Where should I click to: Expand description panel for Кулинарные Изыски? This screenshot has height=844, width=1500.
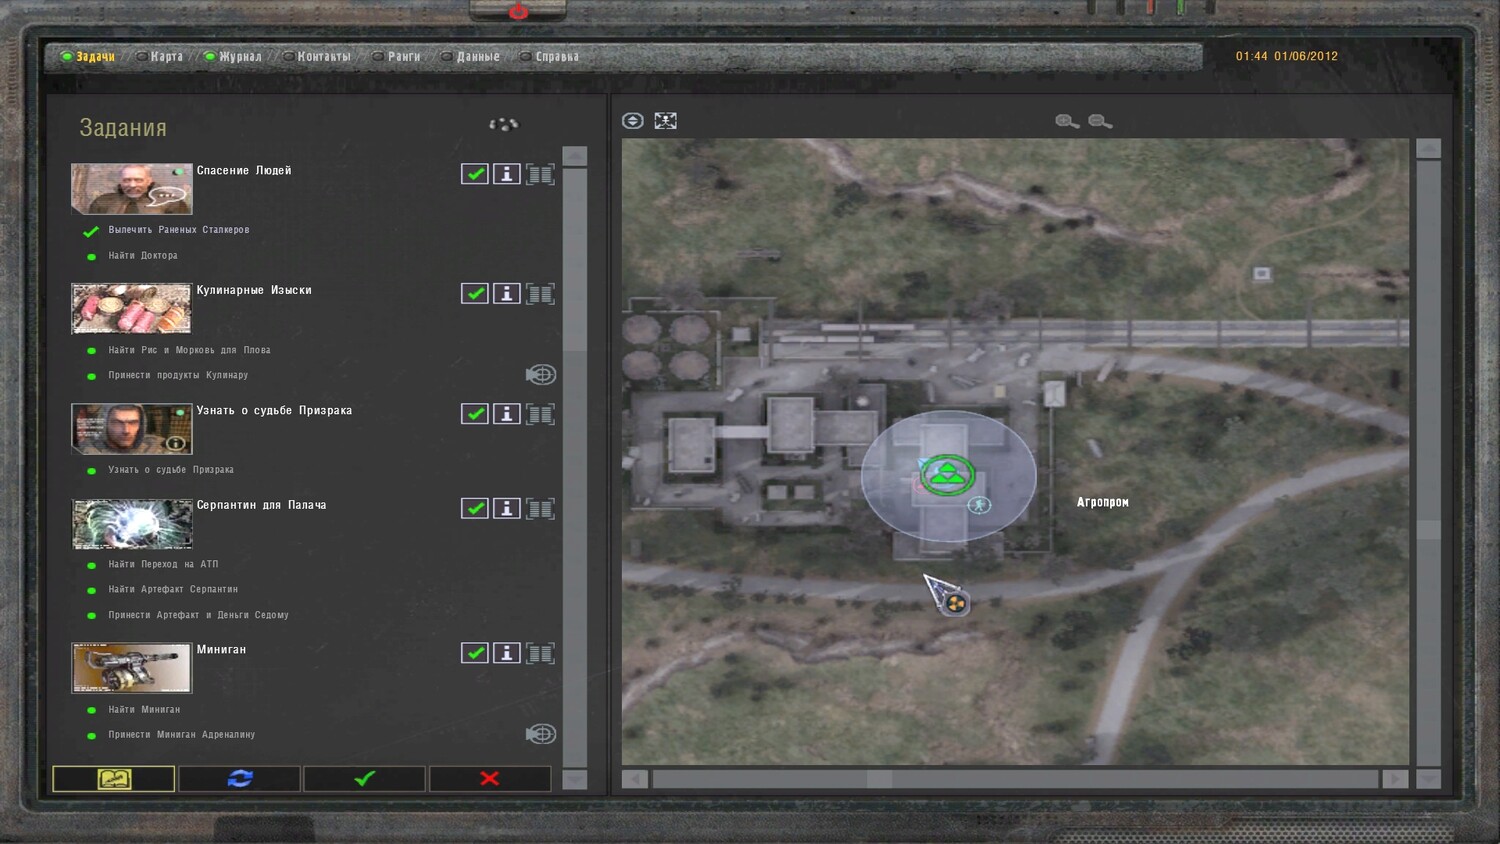click(x=540, y=294)
